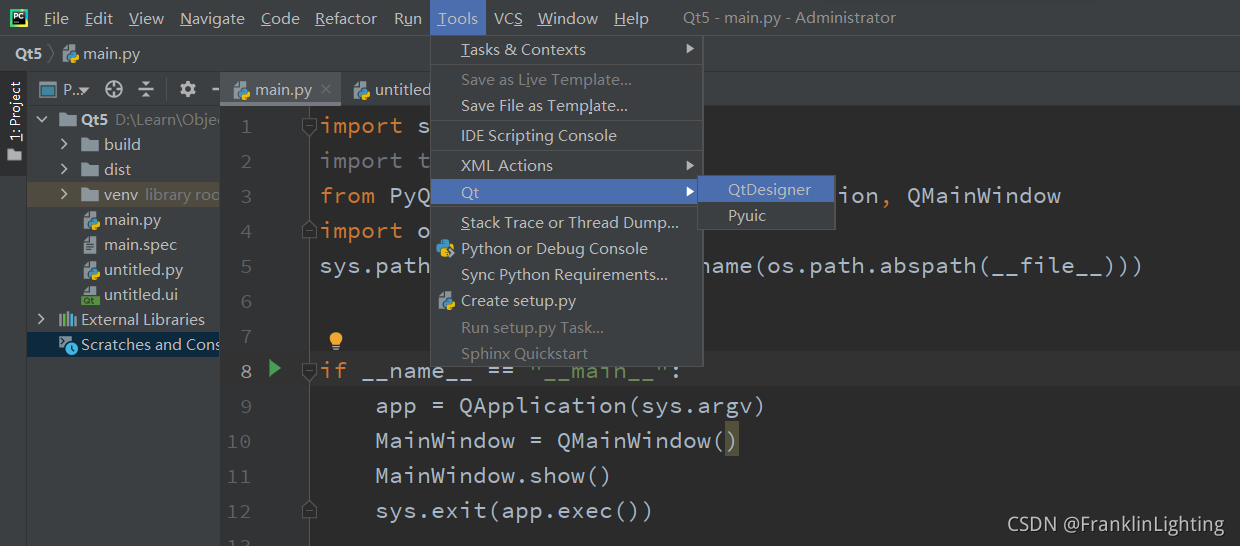Image resolution: width=1240 pixels, height=546 pixels.
Task: Open the View menu
Action: pos(146,18)
